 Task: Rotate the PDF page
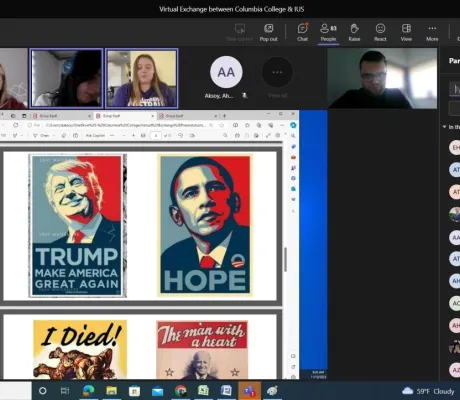pos(181,135)
